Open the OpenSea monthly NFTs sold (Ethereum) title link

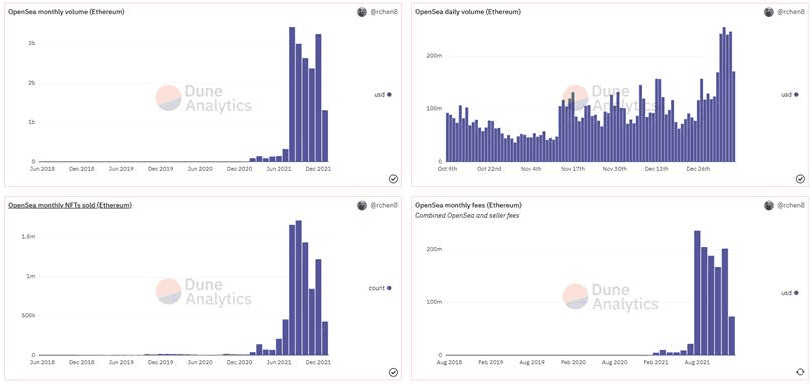(70, 205)
